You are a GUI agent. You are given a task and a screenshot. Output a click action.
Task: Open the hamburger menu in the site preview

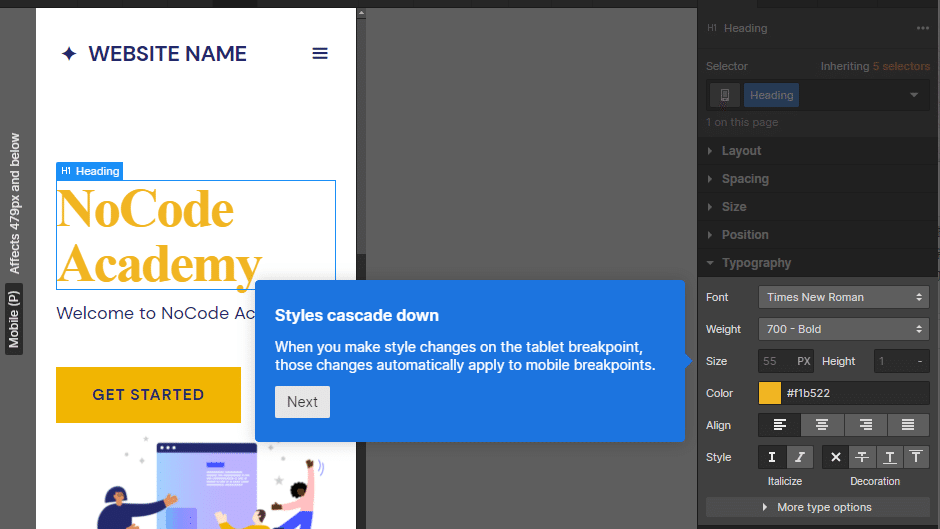320,54
